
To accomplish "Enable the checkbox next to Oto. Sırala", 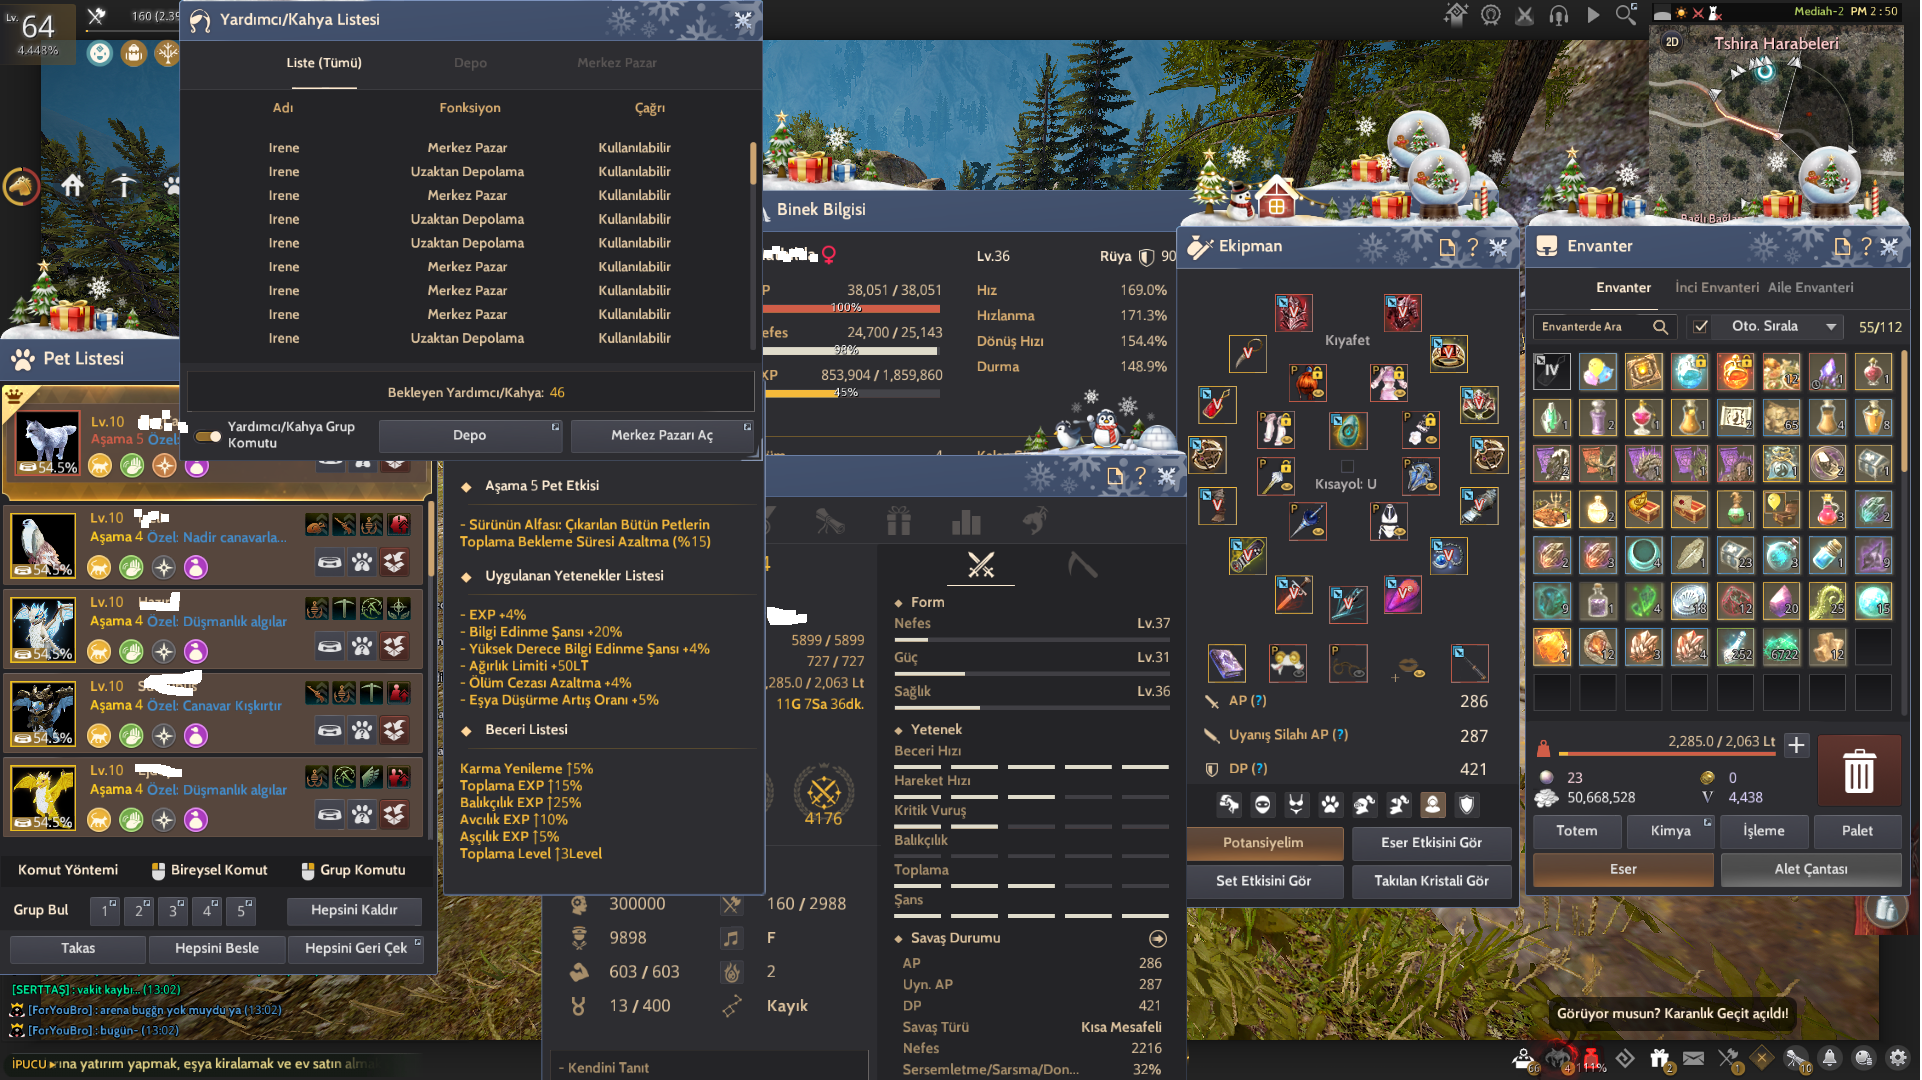I will point(1701,325).
